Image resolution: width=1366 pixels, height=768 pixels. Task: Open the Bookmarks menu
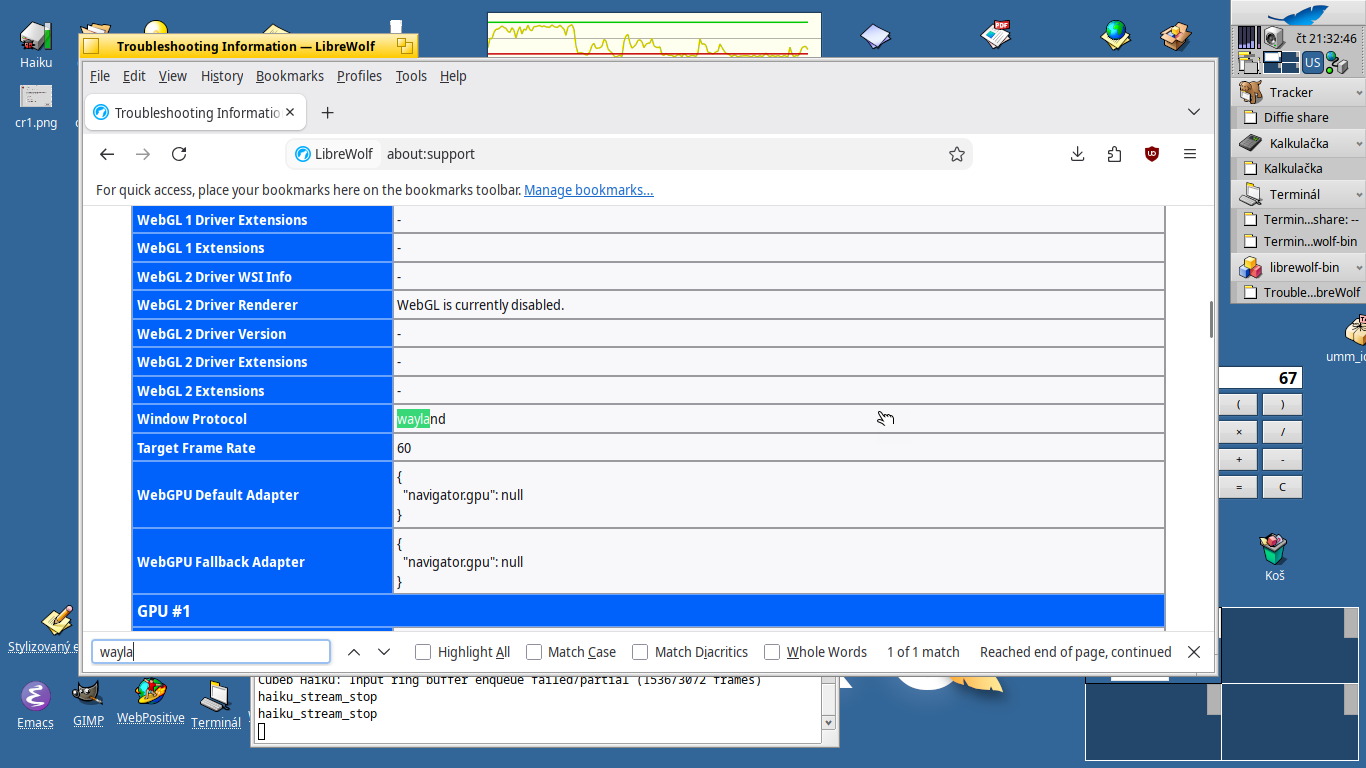[290, 76]
